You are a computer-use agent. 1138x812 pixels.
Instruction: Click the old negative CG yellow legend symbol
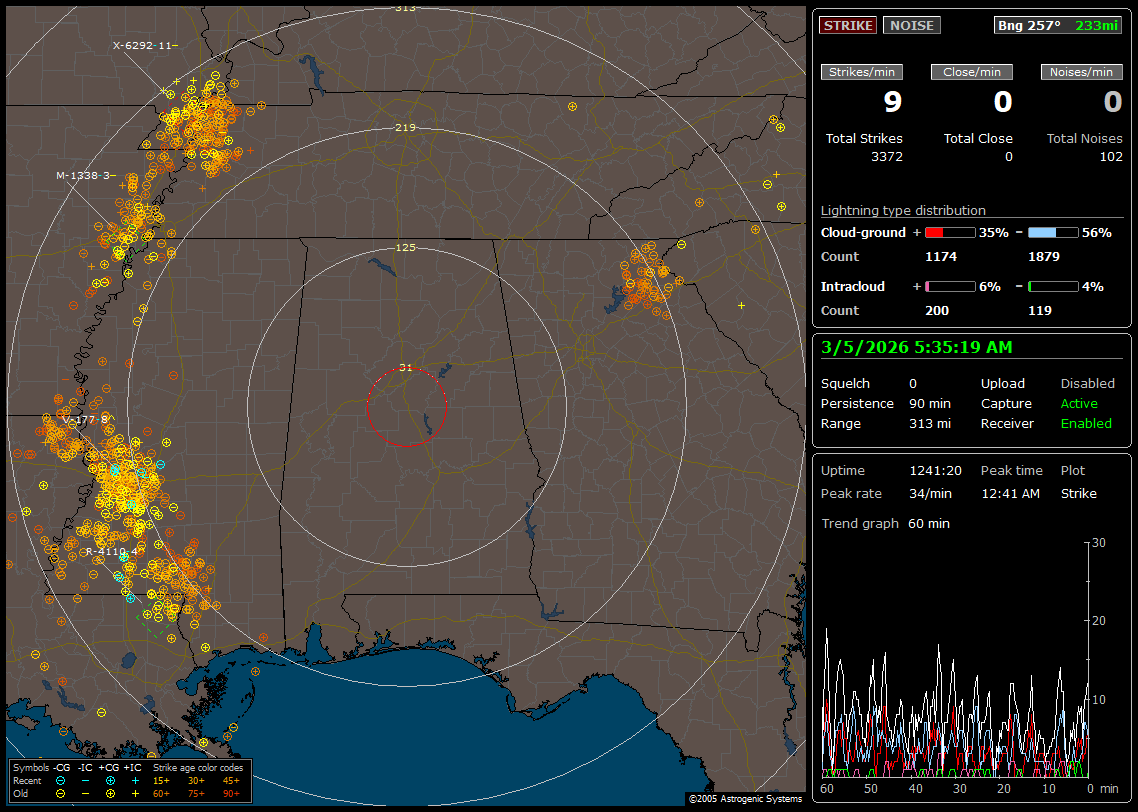click(60, 793)
